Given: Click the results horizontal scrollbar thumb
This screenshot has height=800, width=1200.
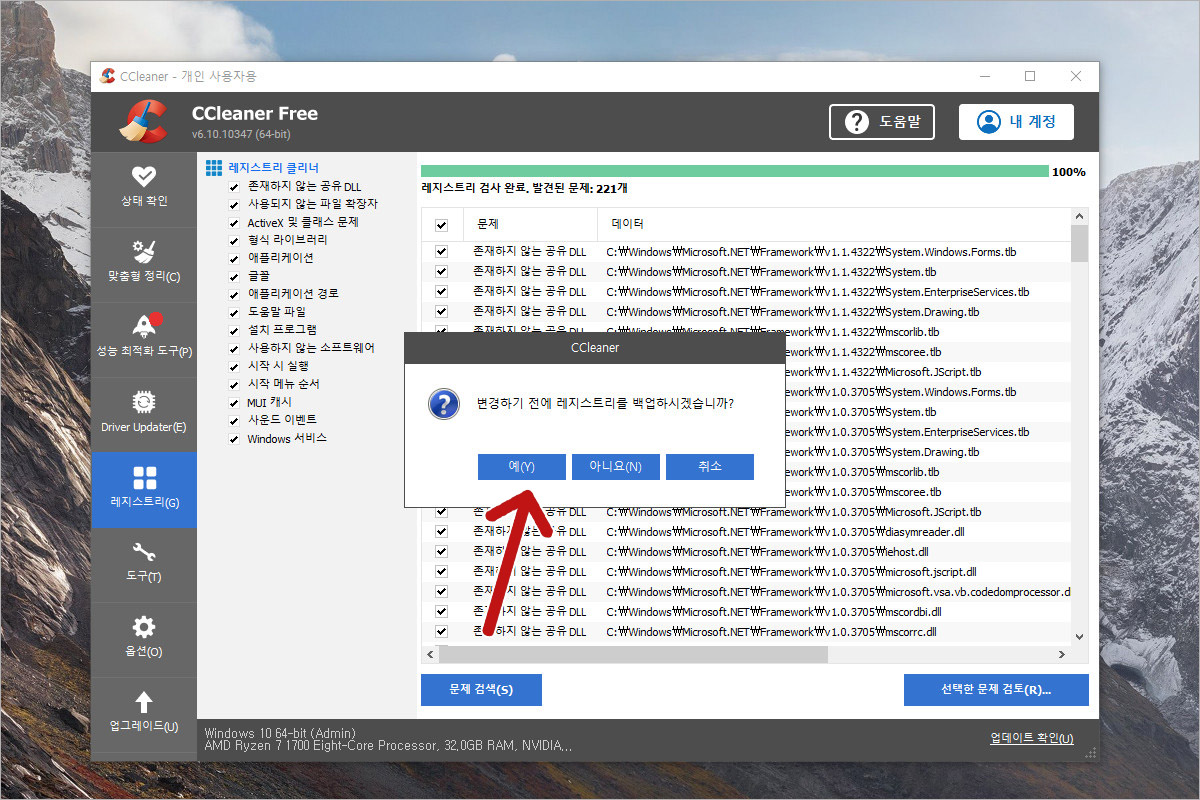Looking at the screenshot, I should pos(633,654).
